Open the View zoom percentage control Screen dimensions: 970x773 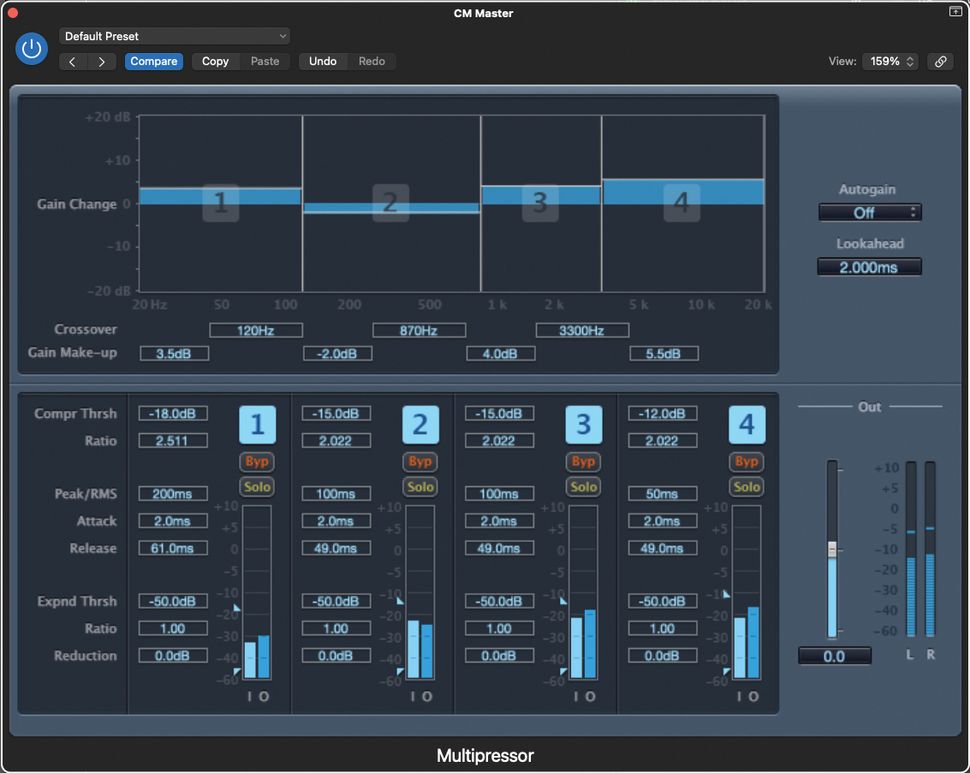click(889, 61)
